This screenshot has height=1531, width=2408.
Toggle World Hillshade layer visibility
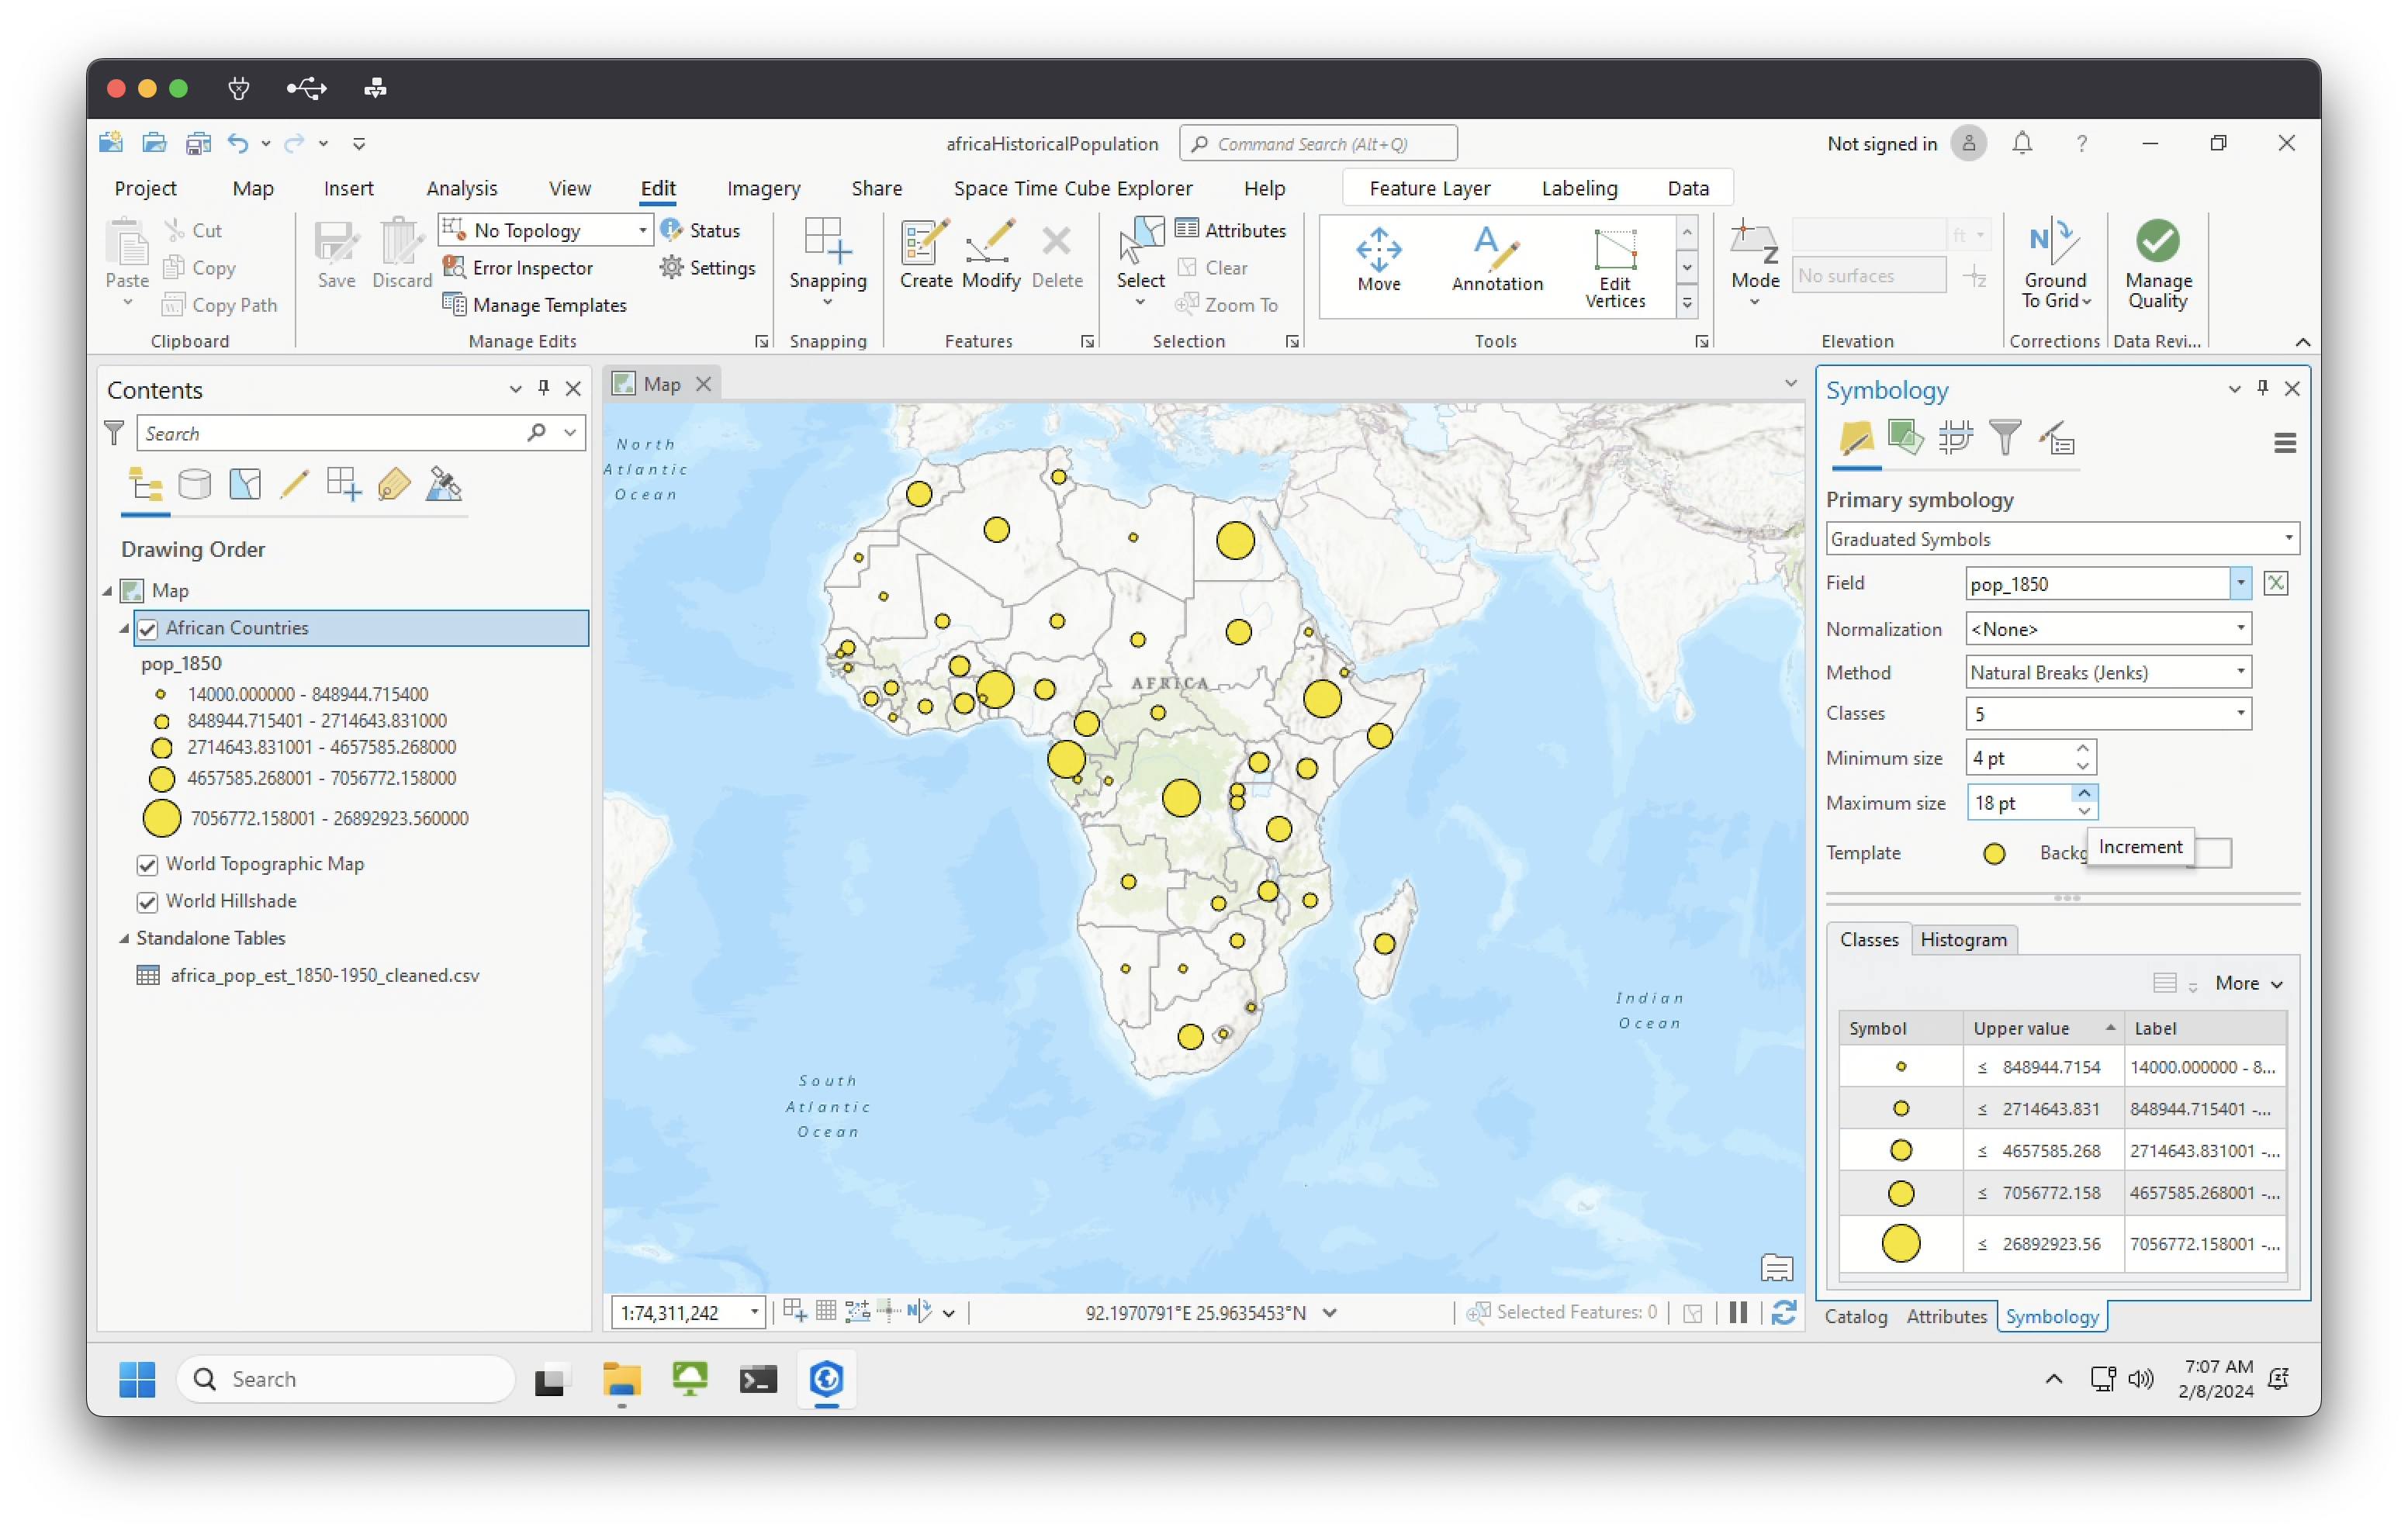click(148, 902)
